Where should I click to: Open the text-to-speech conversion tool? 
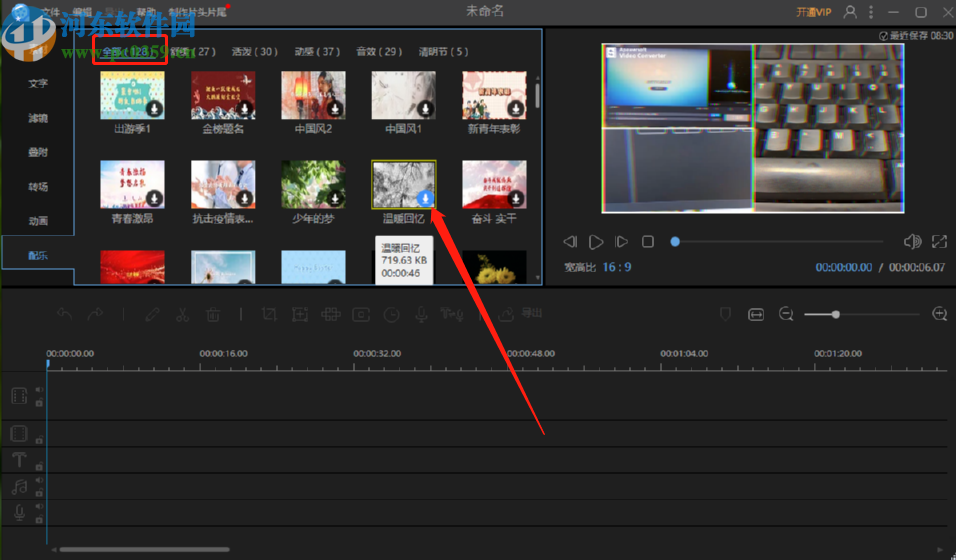452,314
